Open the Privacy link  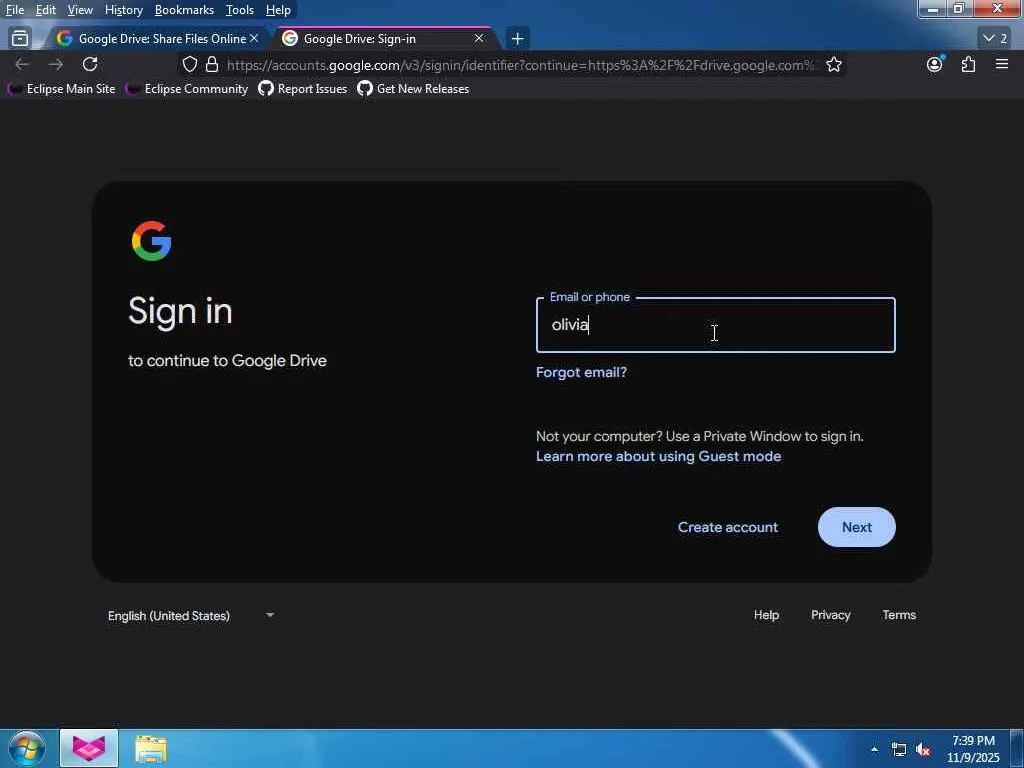point(830,615)
